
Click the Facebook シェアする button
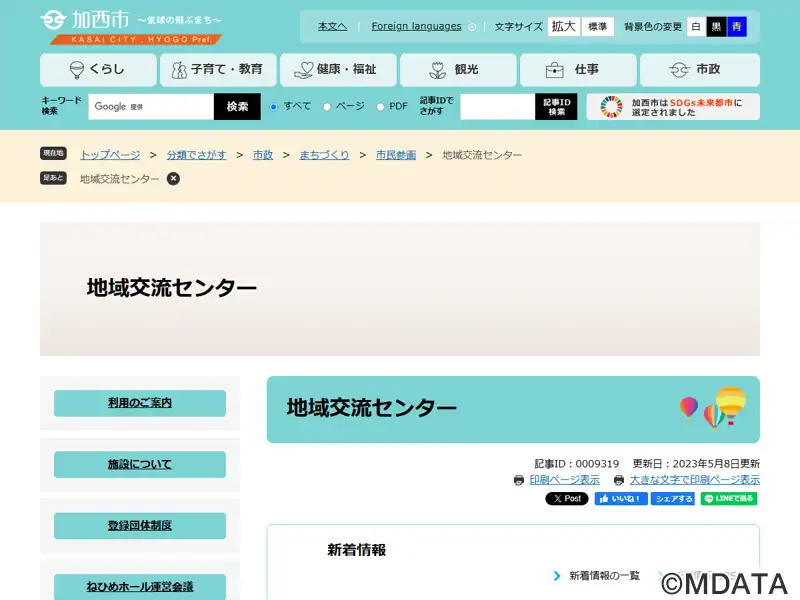coord(672,499)
